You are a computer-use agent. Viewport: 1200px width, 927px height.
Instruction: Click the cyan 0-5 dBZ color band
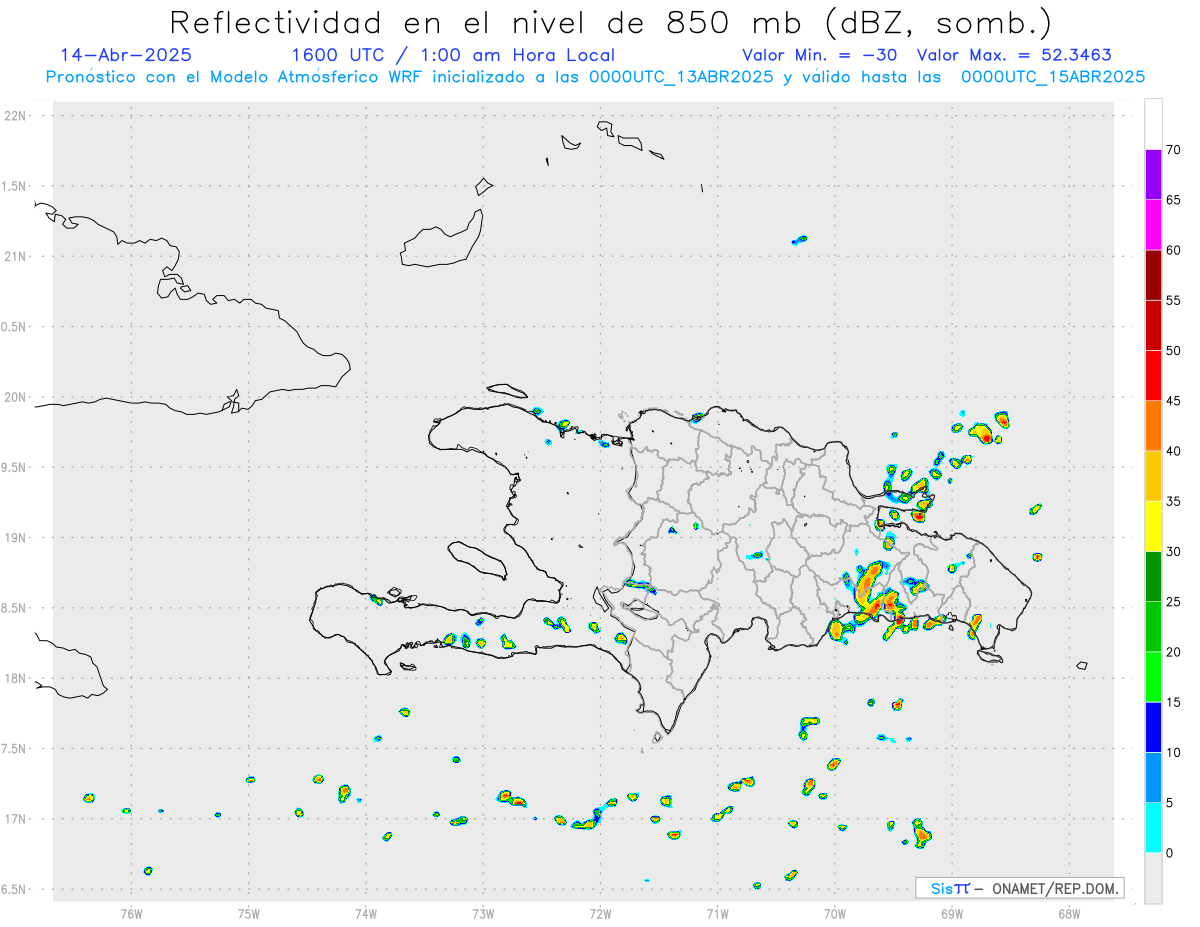pyautogui.click(x=1153, y=827)
